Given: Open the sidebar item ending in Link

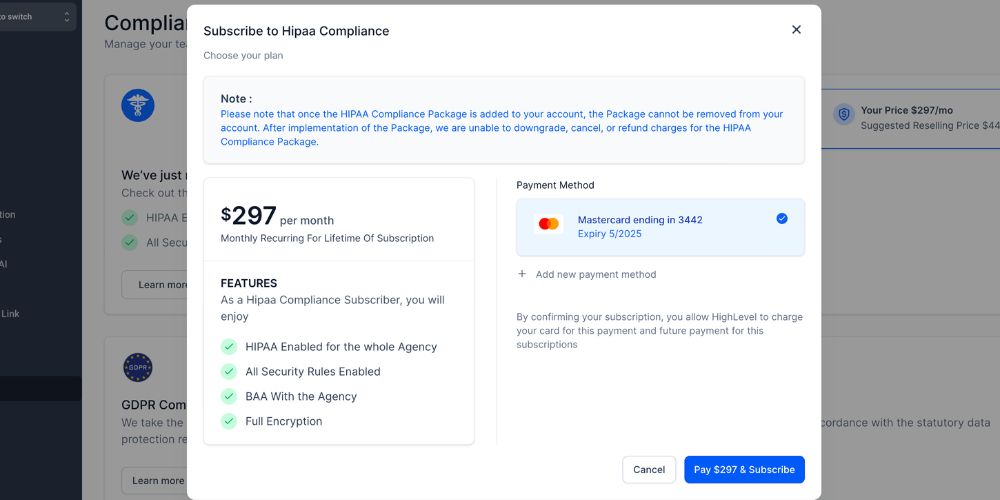Looking at the screenshot, I should [10, 314].
